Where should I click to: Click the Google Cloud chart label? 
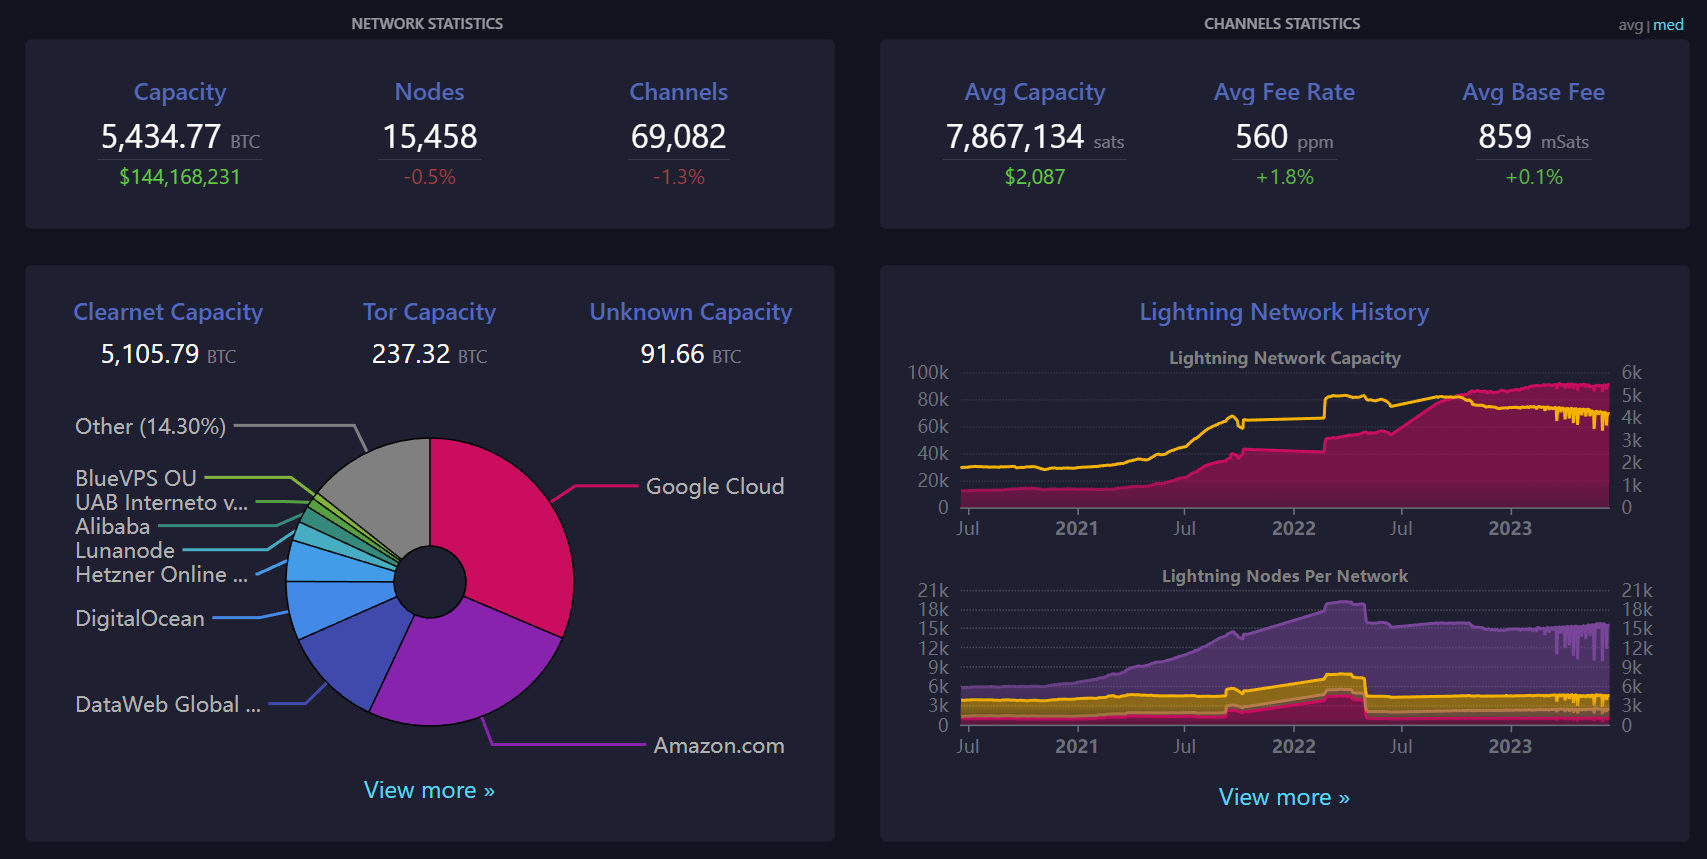(x=714, y=487)
